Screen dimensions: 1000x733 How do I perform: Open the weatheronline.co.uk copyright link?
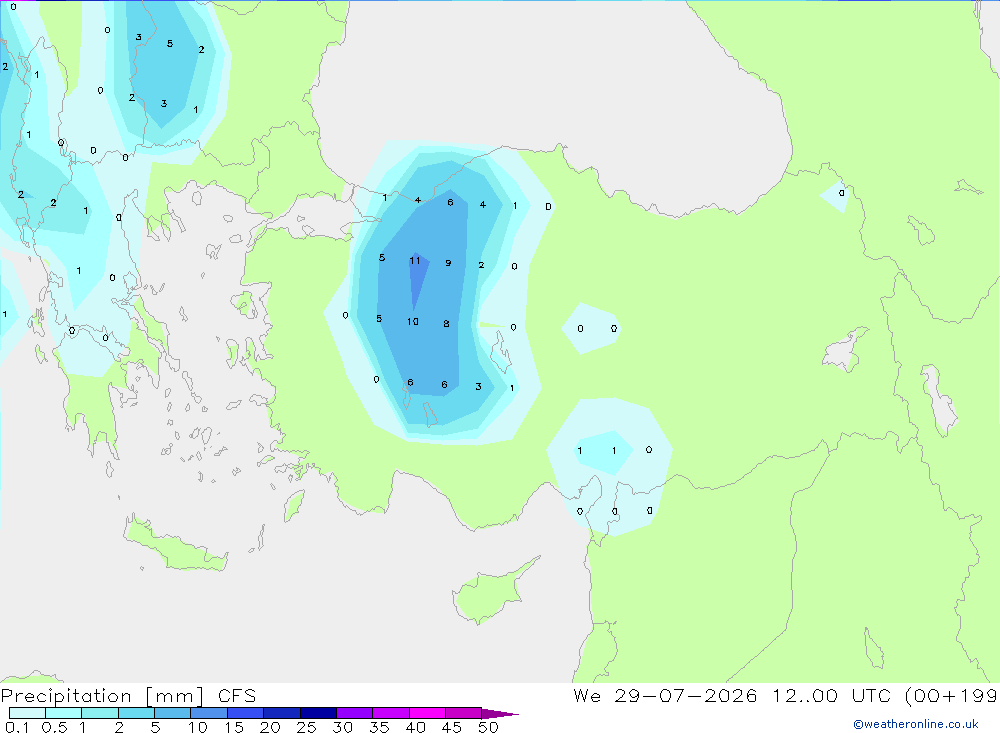tap(916, 724)
